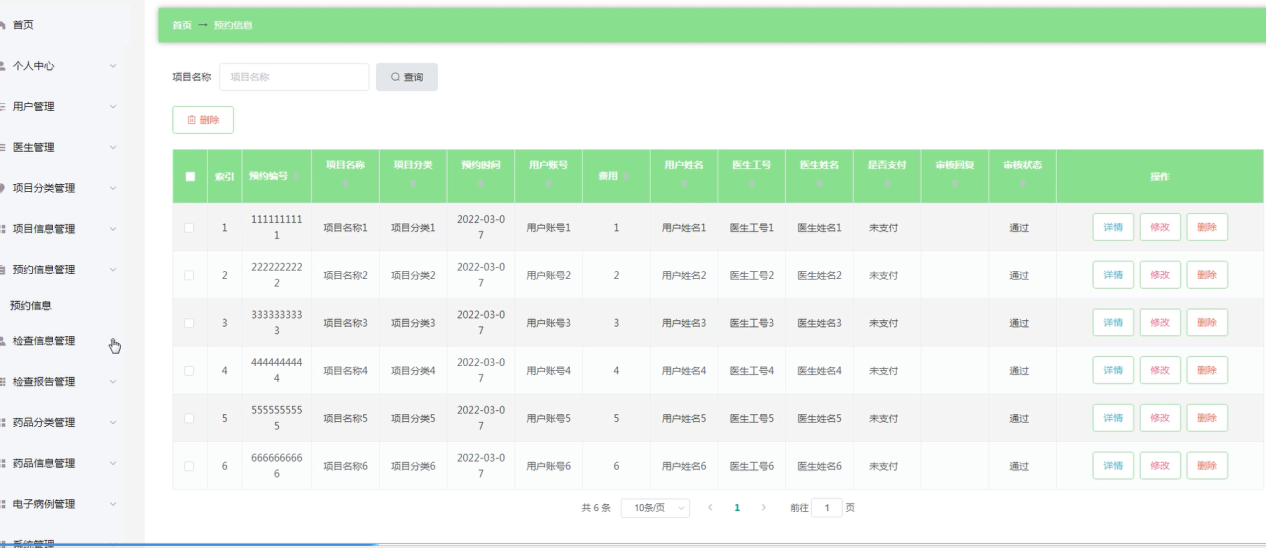Click the 用户姓名6 cell
Screen dimensions: 1266x548
pos(684,467)
